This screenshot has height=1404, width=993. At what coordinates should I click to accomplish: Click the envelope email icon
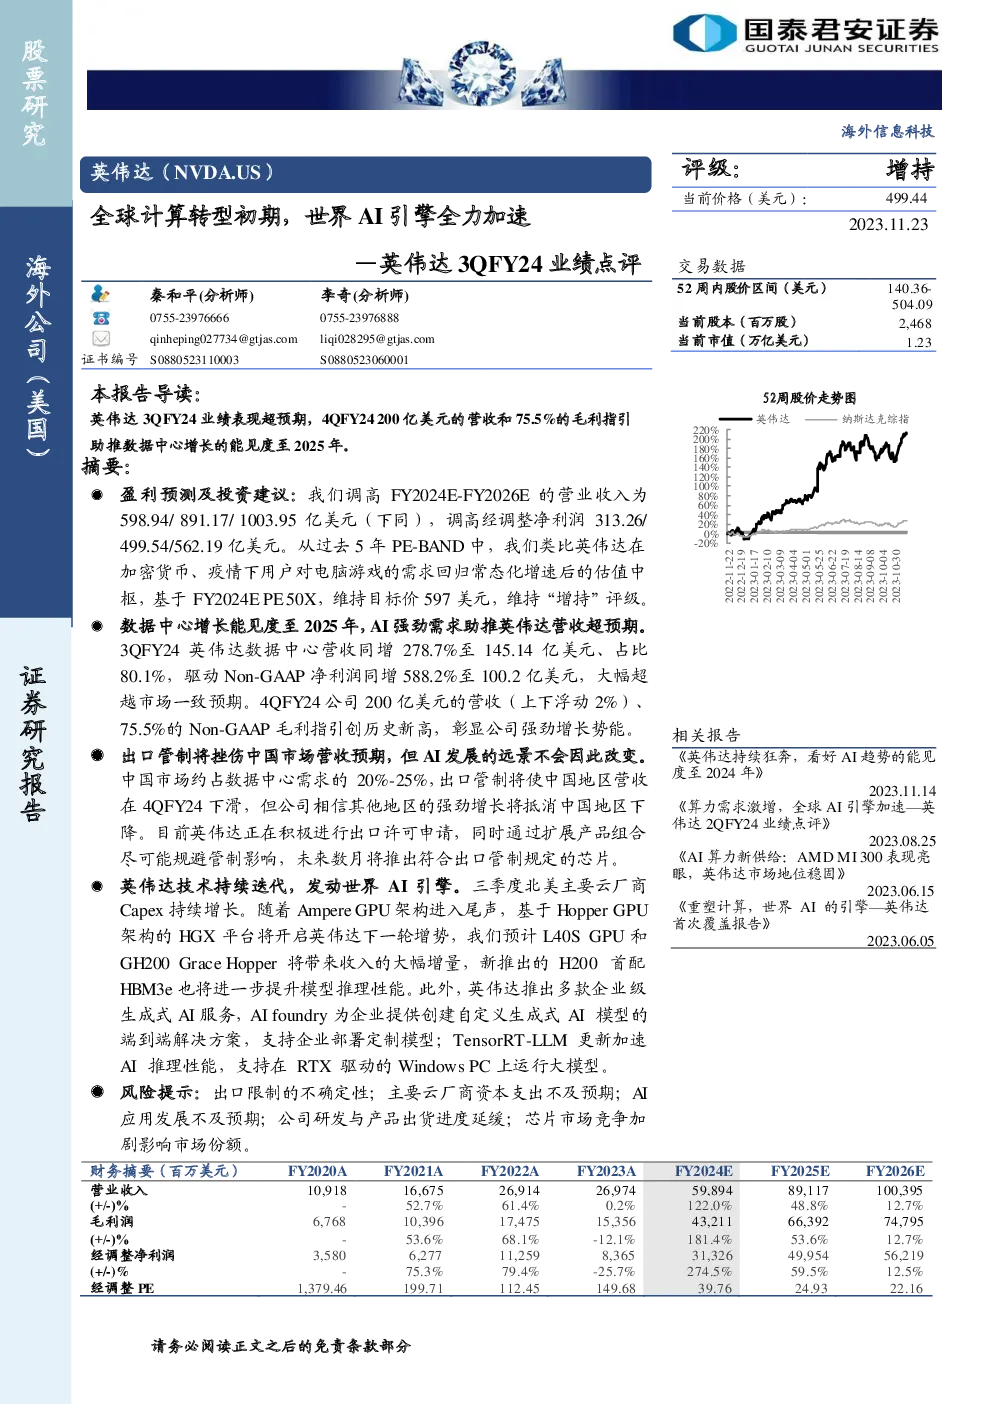(x=100, y=339)
